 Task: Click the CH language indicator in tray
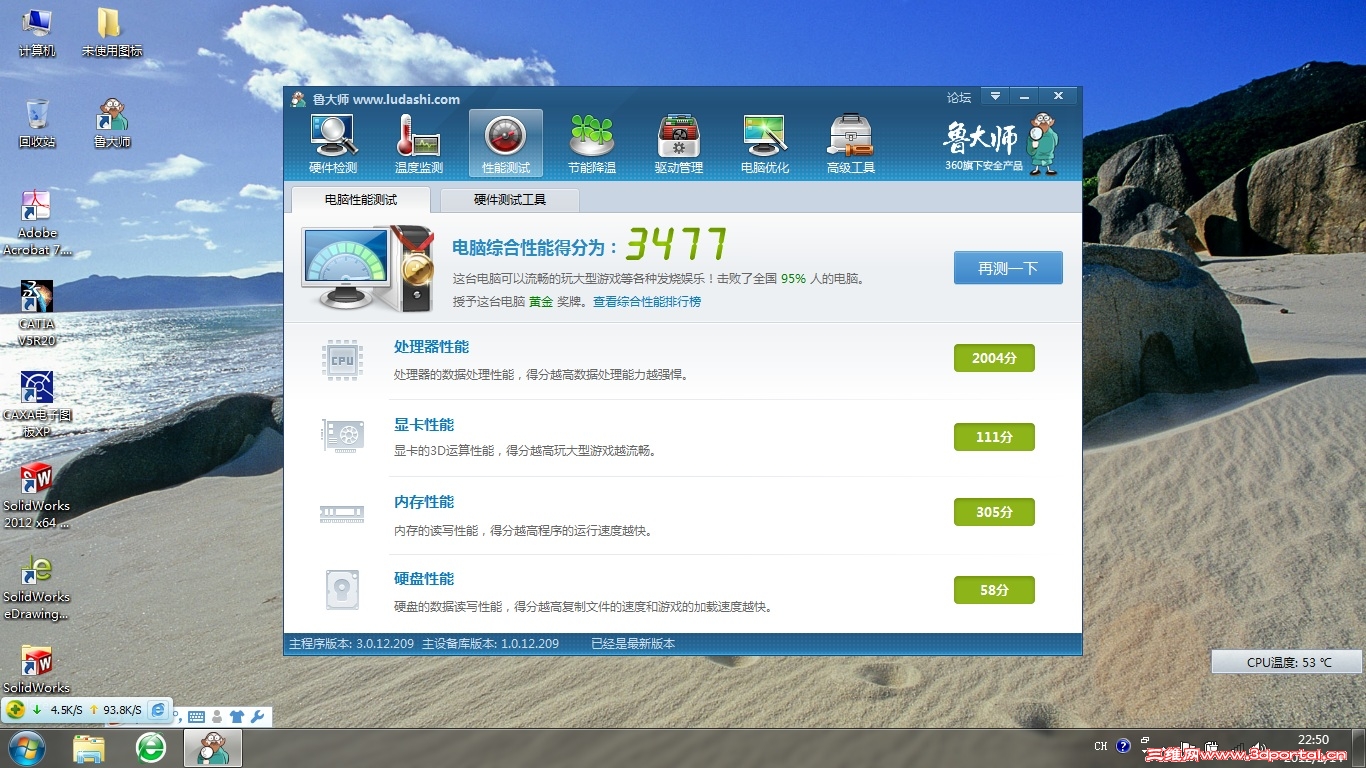tap(1101, 746)
